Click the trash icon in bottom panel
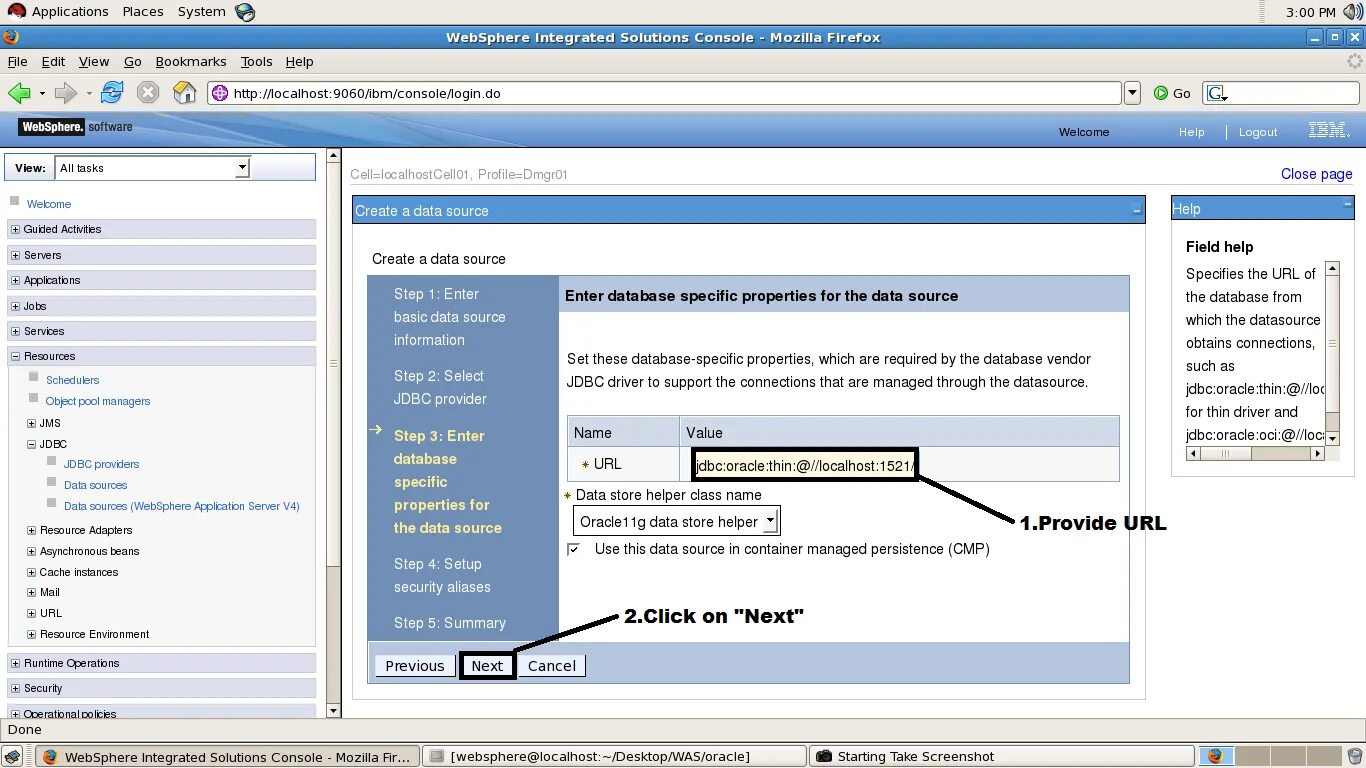 [x=1354, y=757]
